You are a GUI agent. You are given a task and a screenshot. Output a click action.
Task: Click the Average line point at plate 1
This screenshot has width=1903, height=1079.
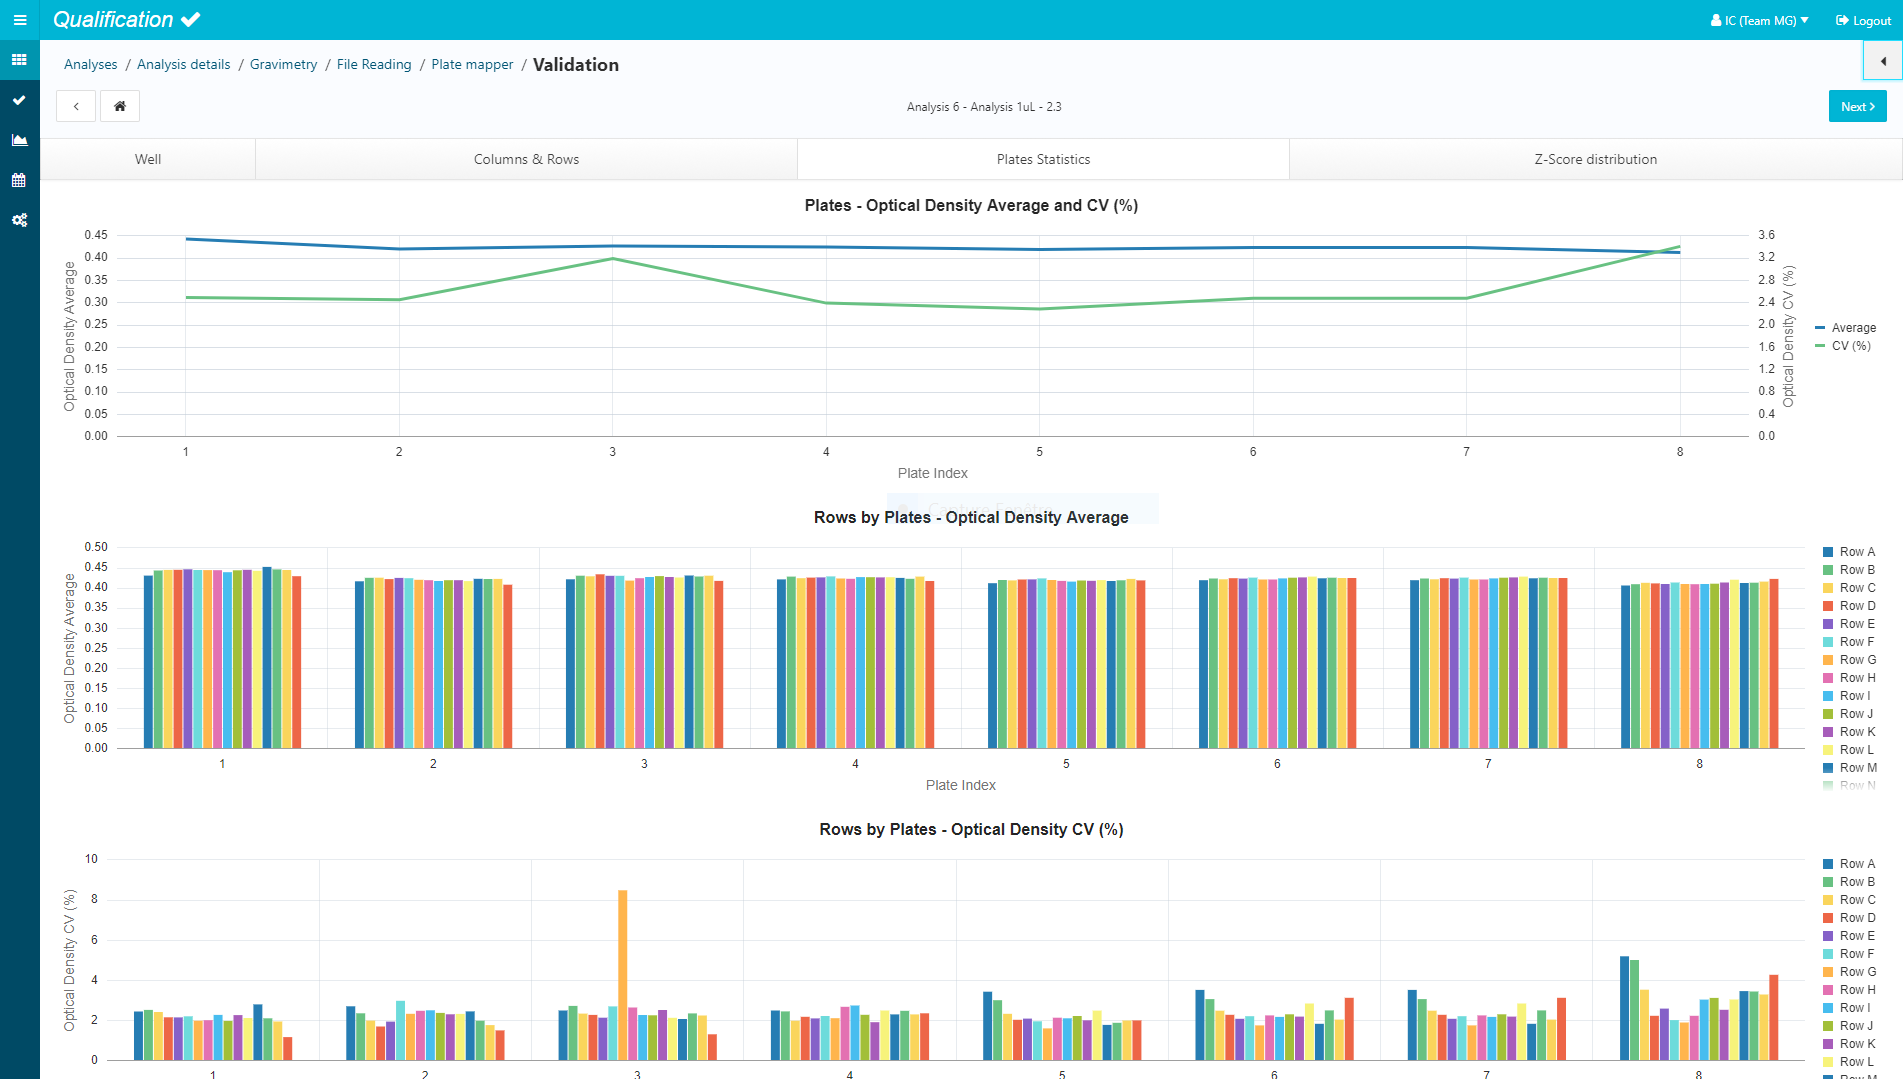point(186,239)
